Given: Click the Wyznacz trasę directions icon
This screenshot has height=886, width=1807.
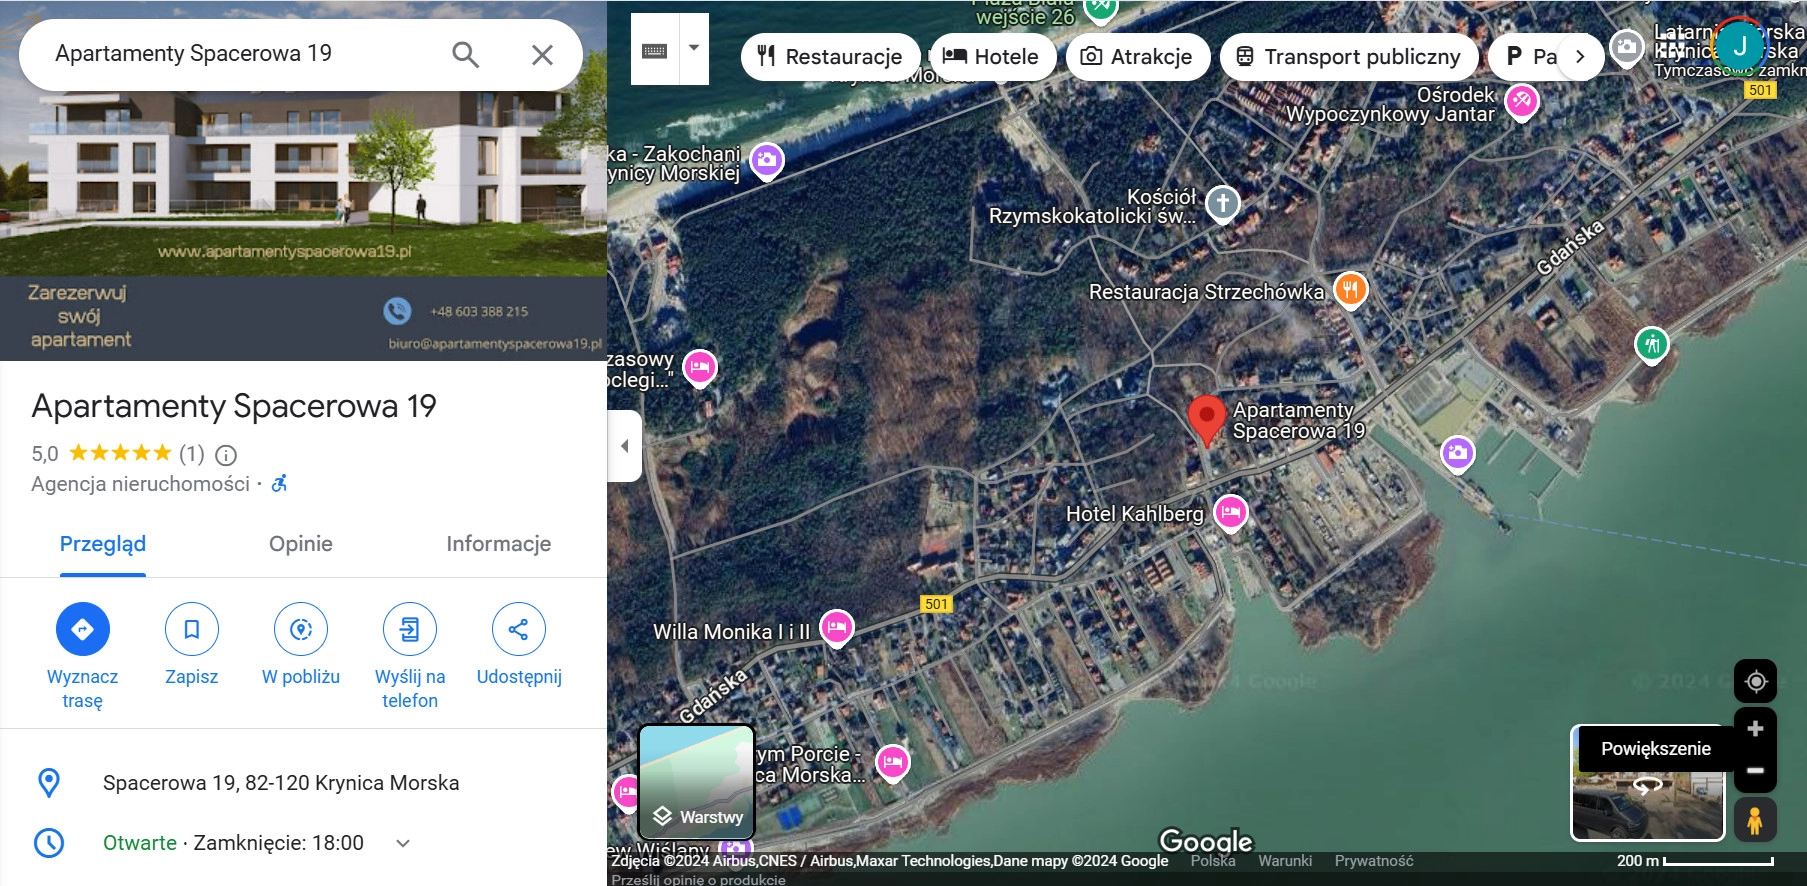Looking at the screenshot, I should (83, 629).
